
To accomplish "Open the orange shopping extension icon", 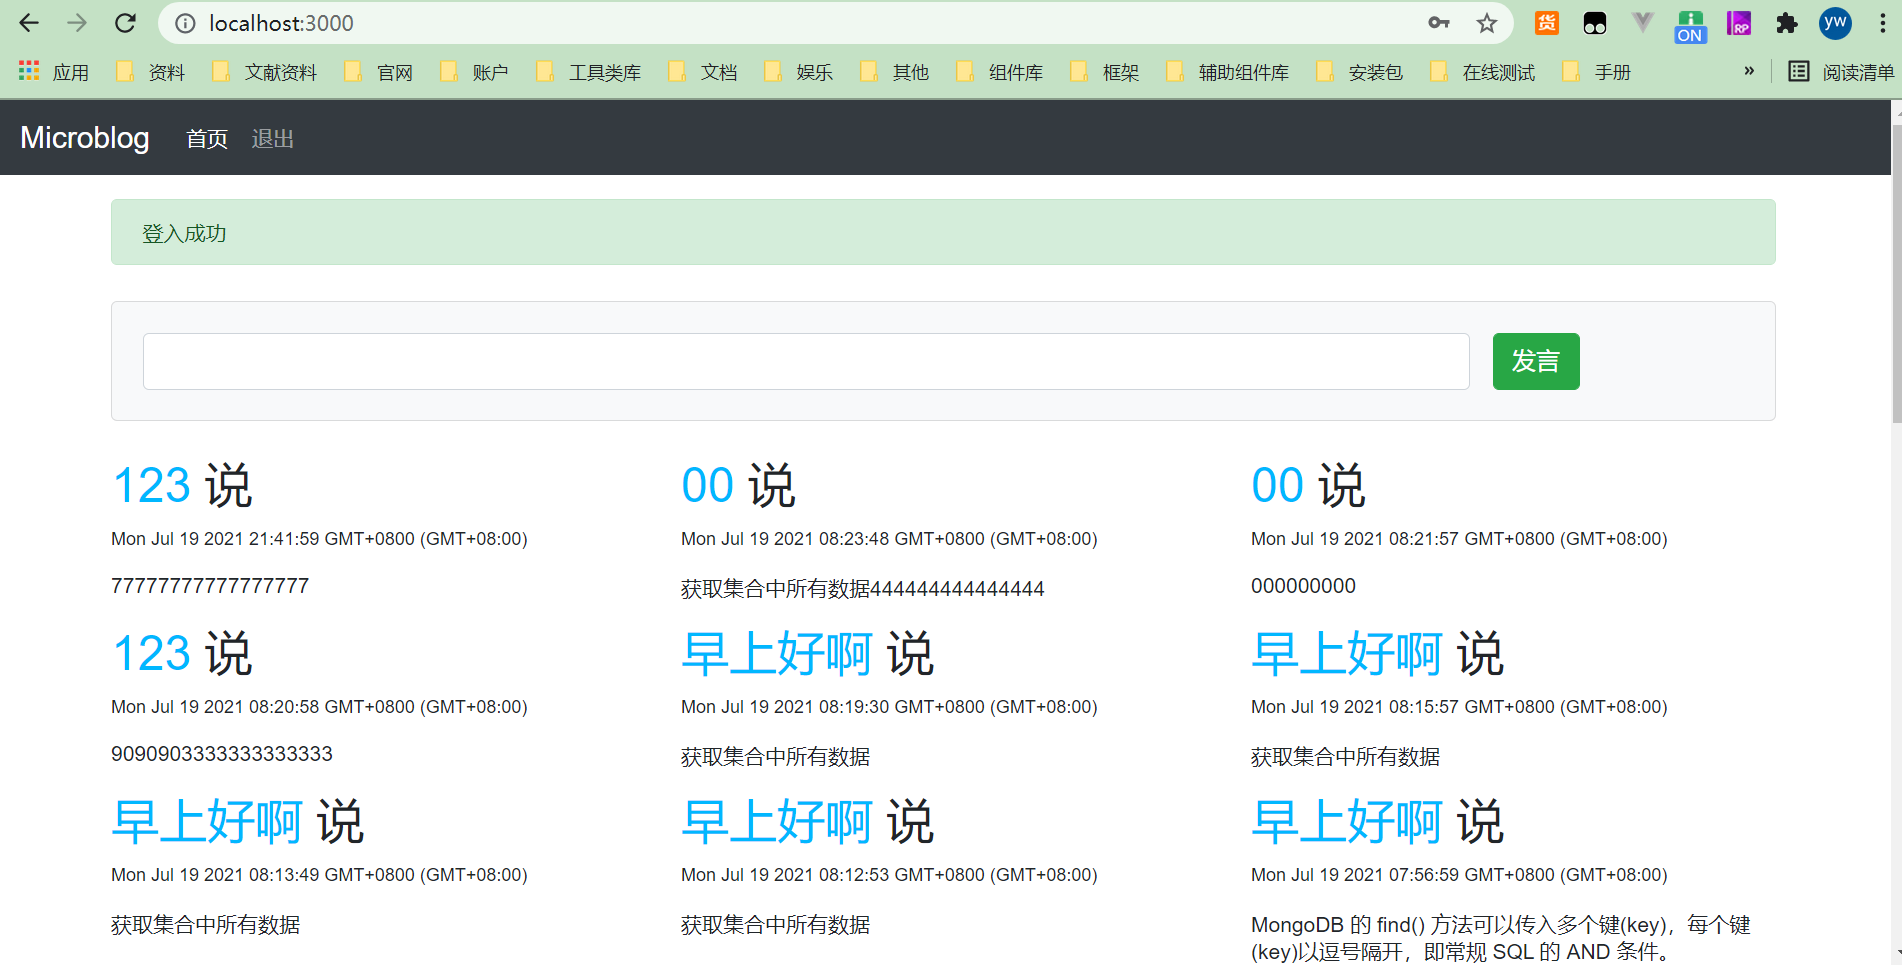I will [x=1547, y=23].
